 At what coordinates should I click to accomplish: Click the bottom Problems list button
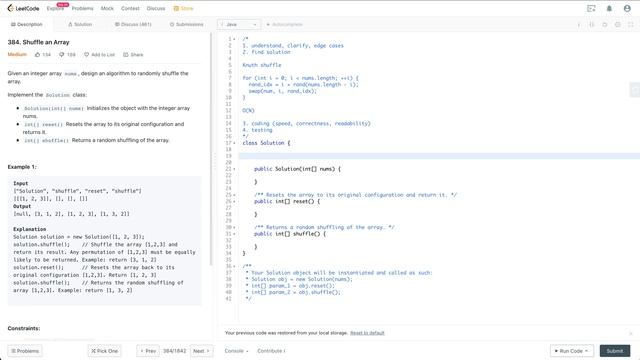click(x=25, y=351)
